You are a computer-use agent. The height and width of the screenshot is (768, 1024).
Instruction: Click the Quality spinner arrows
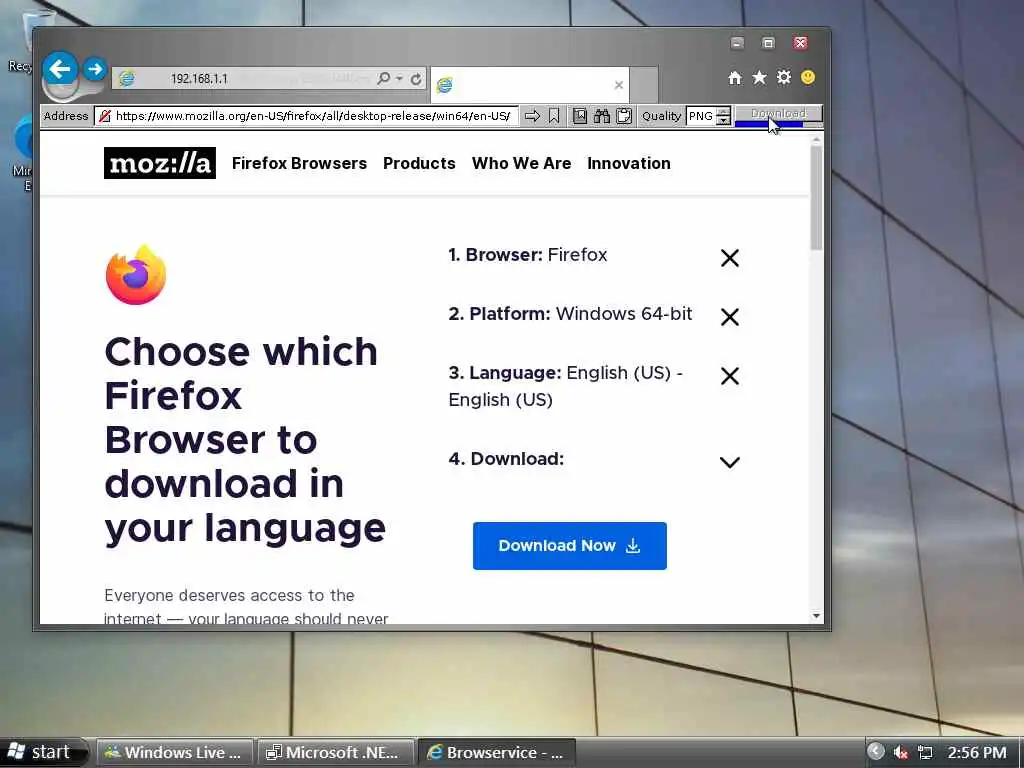click(723, 116)
